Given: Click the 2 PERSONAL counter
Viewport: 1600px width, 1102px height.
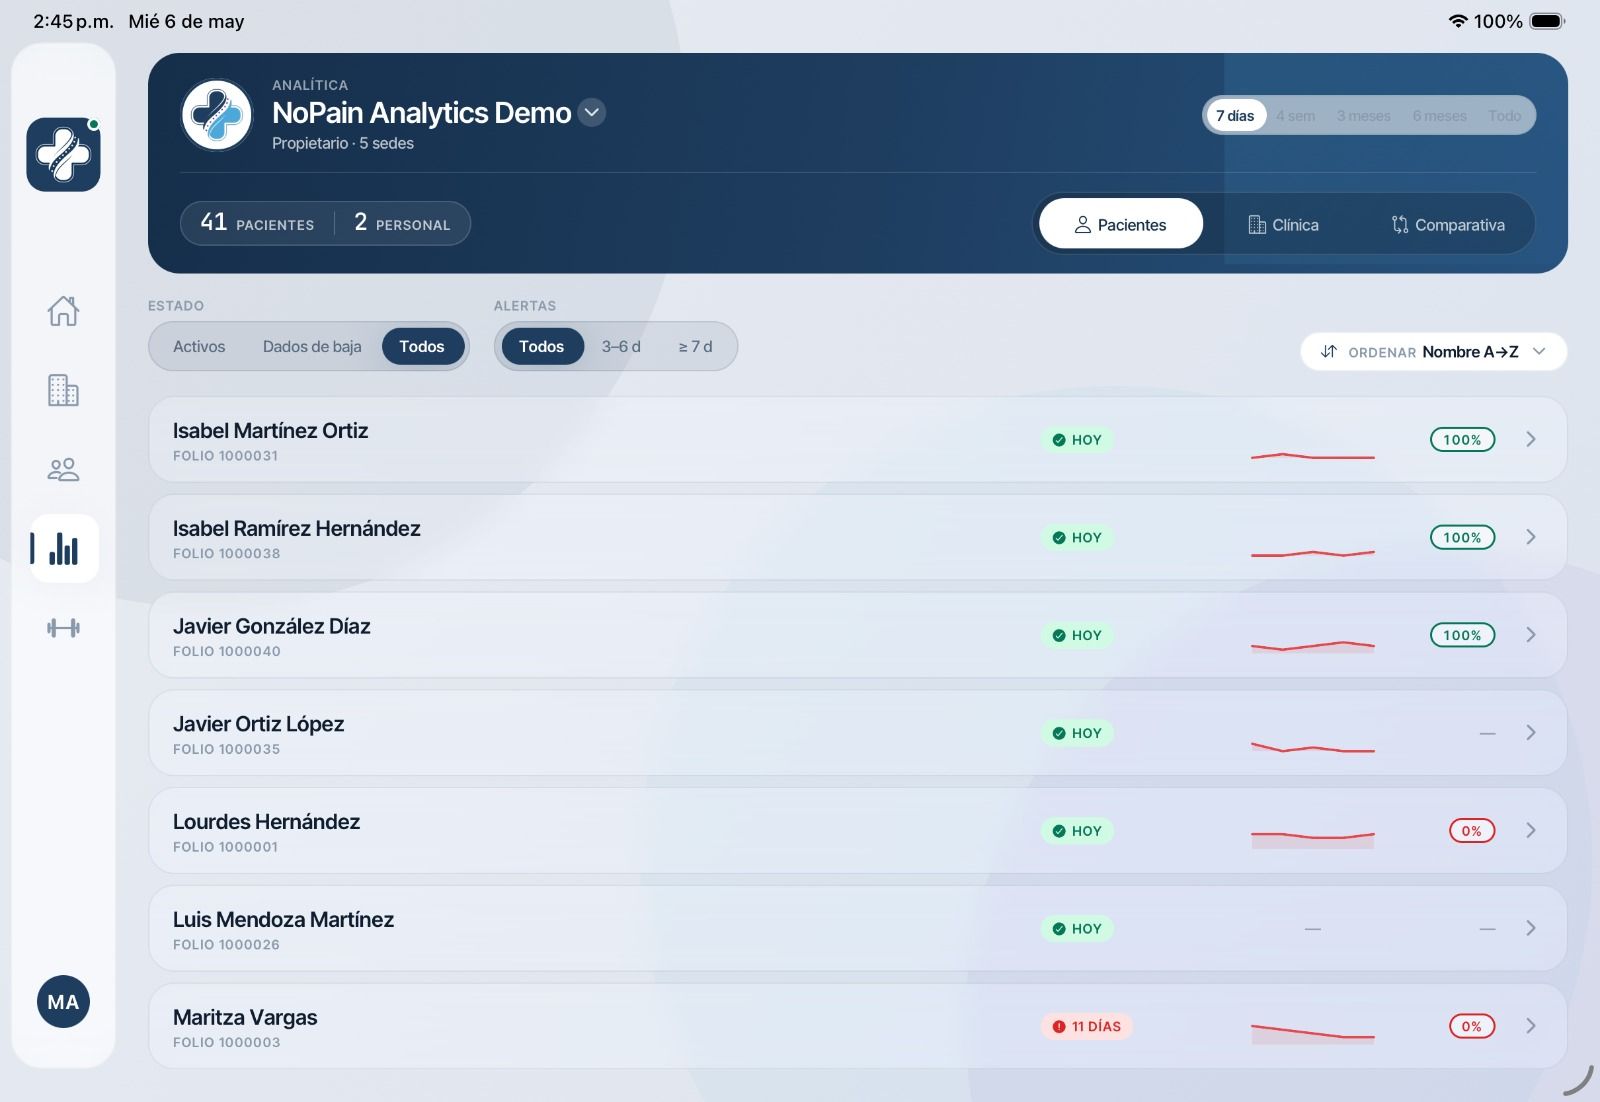Looking at the screenshot, I should 402,223.
